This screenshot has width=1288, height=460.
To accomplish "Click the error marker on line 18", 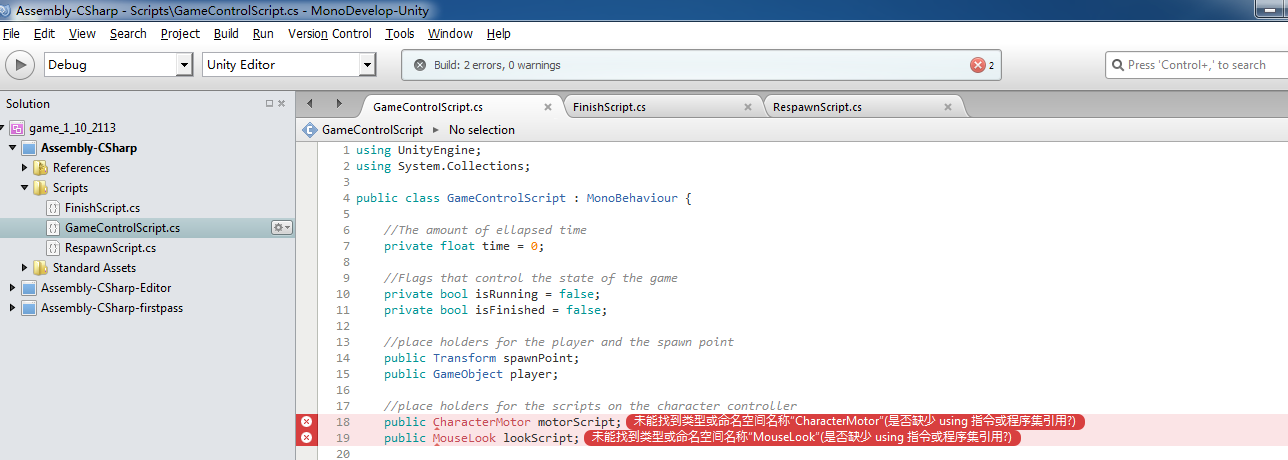I will (x=307, y=422).
